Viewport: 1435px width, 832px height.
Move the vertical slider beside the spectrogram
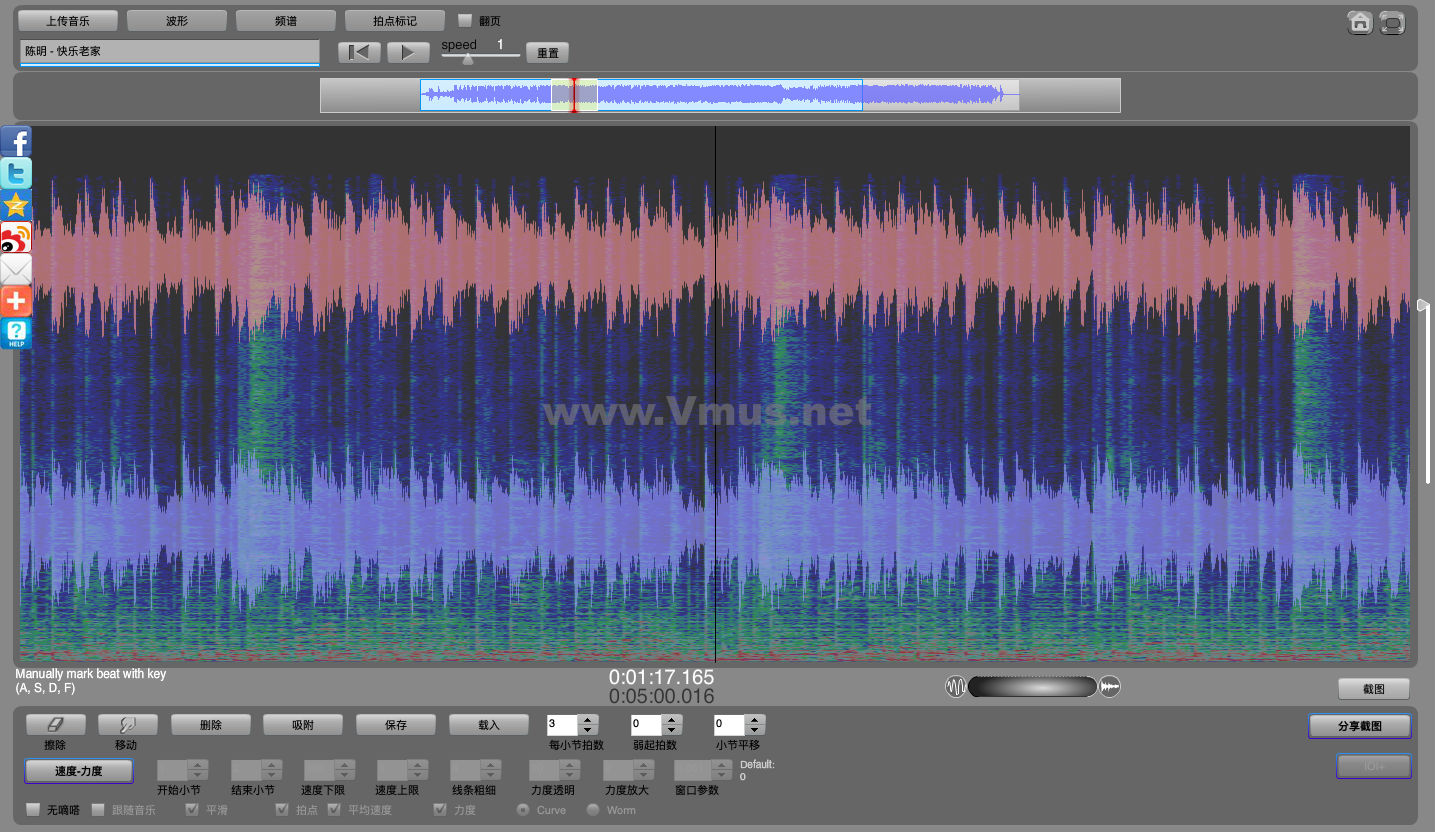pyautogui.click(x=1425, y=305)
